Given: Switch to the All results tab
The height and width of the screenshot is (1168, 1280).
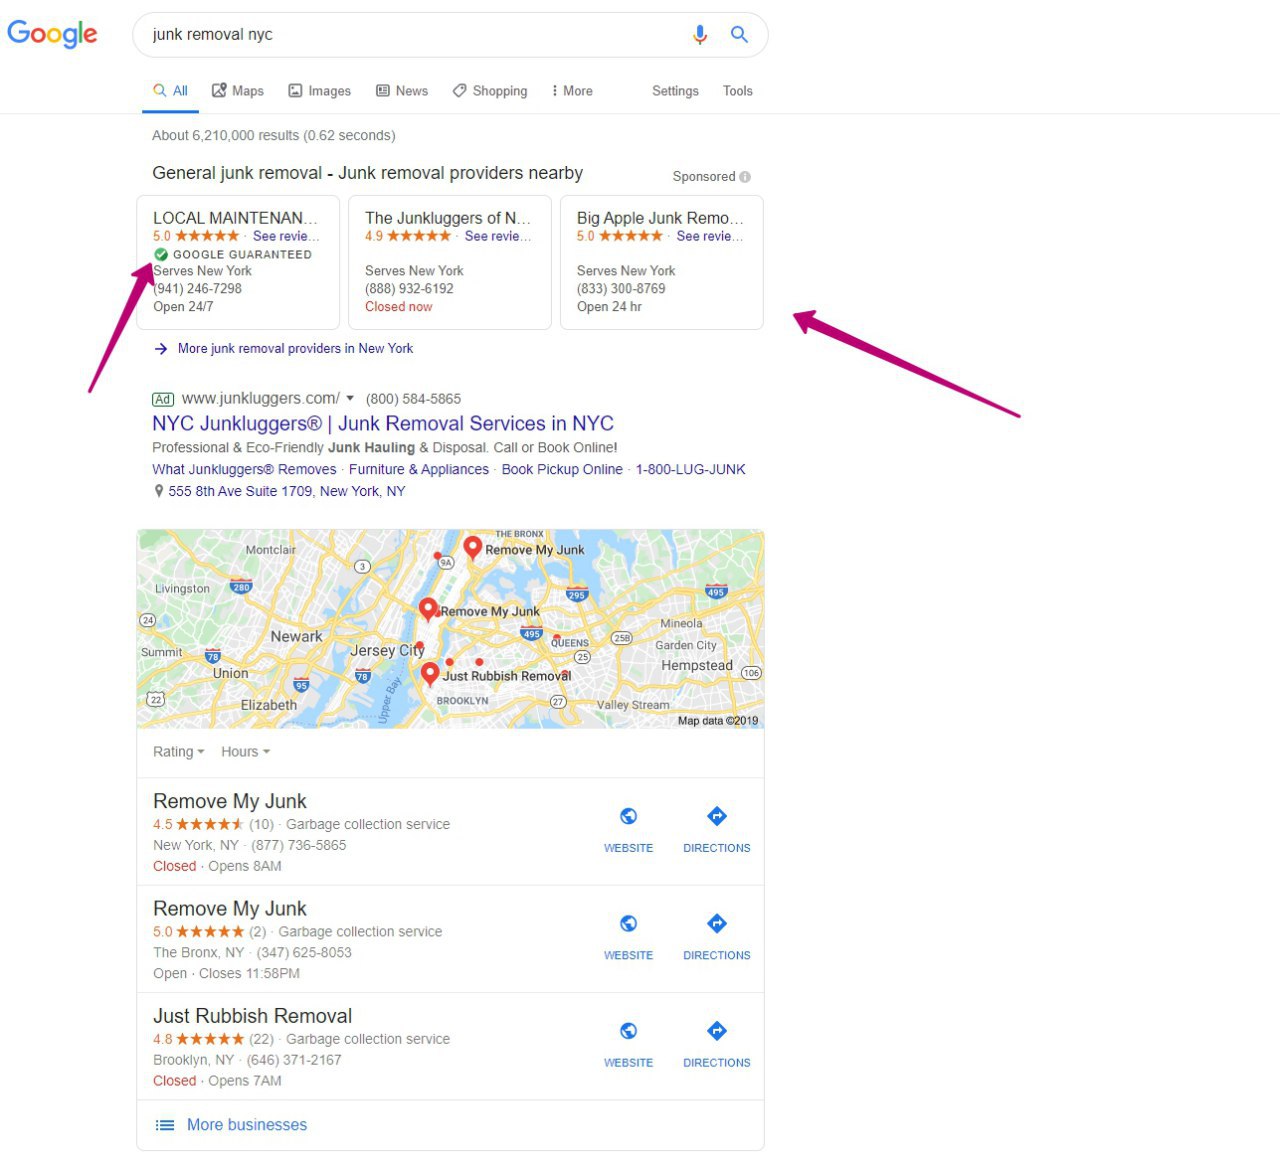Looking at the screenshot, I should (170, 91).
